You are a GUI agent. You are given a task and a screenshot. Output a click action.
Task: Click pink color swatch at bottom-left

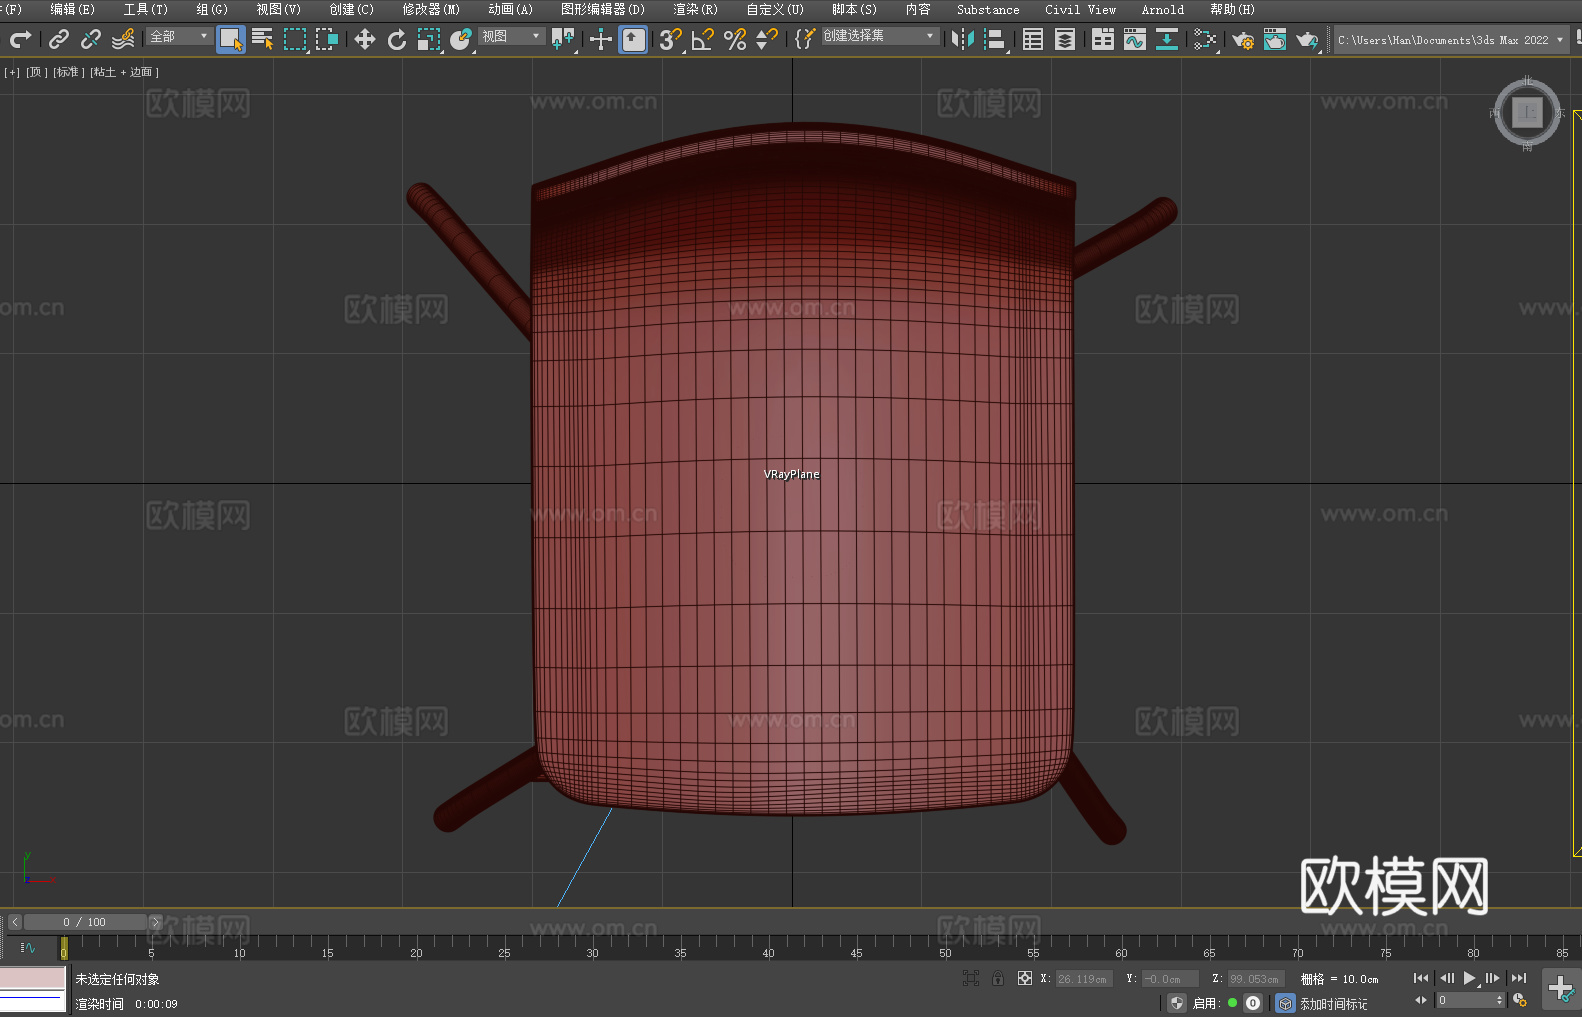(x=32, y=978)
